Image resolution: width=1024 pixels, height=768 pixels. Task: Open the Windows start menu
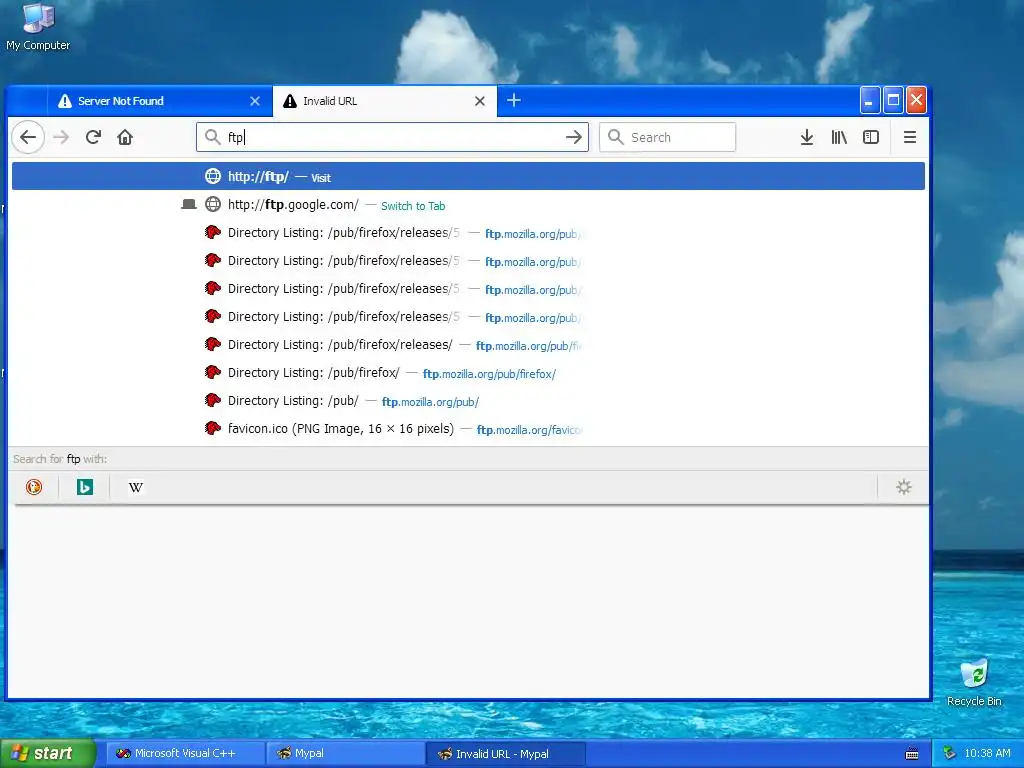[x=48, y=753]
